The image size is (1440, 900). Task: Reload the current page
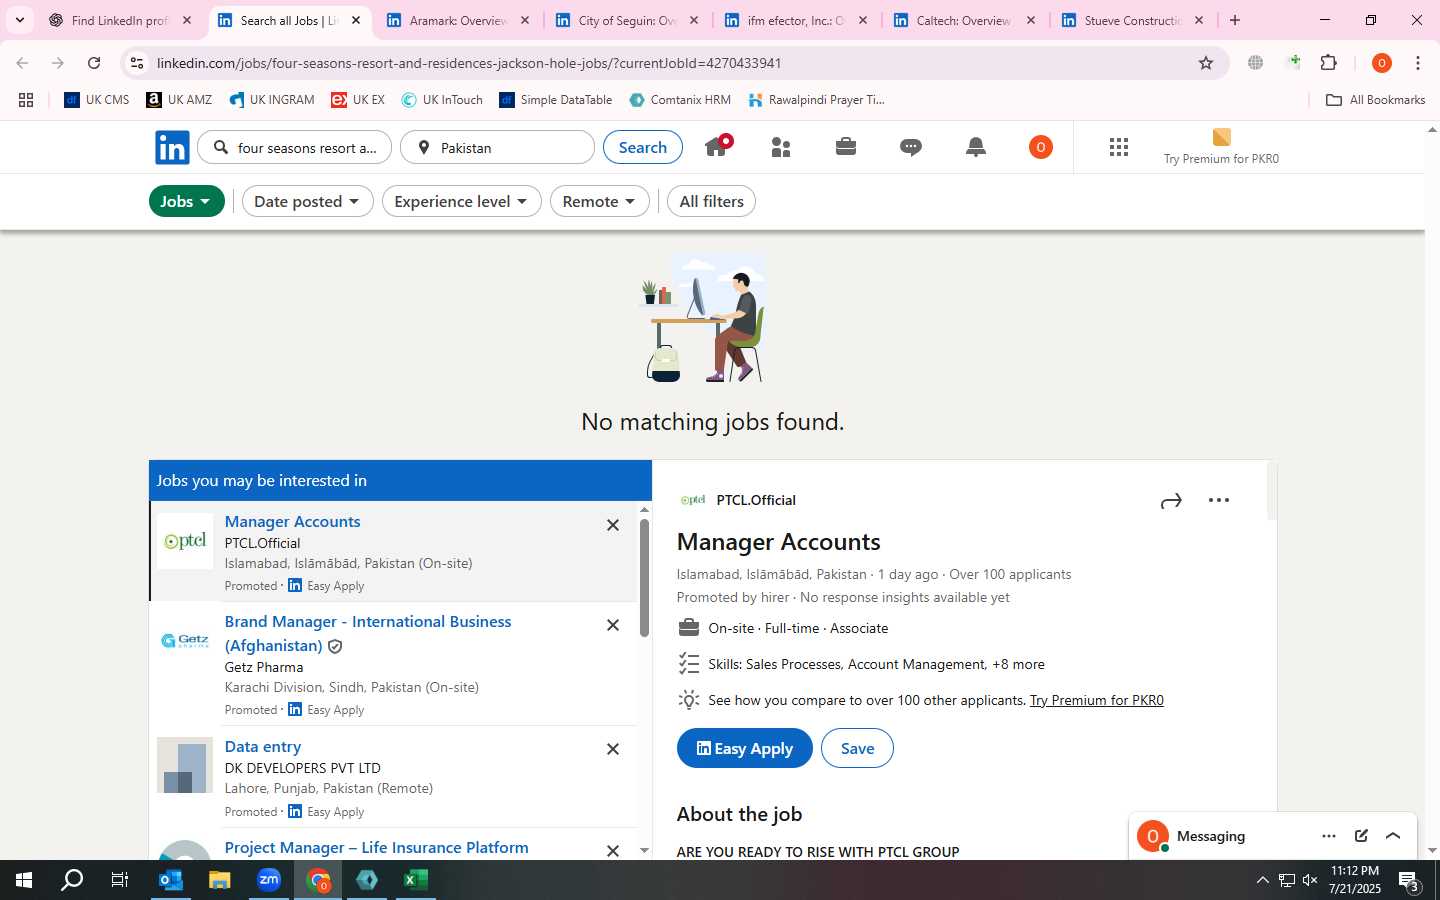coord(94,63)
